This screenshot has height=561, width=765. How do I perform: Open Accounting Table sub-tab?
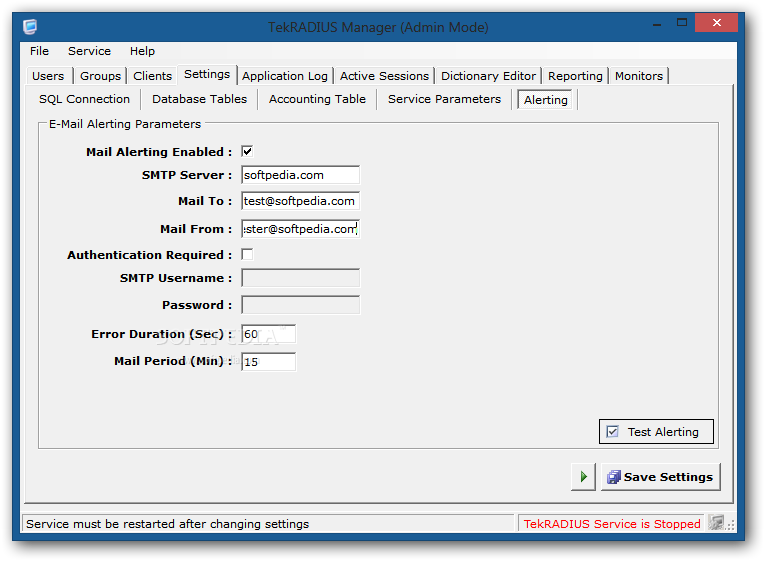click(x=317, y=99)
